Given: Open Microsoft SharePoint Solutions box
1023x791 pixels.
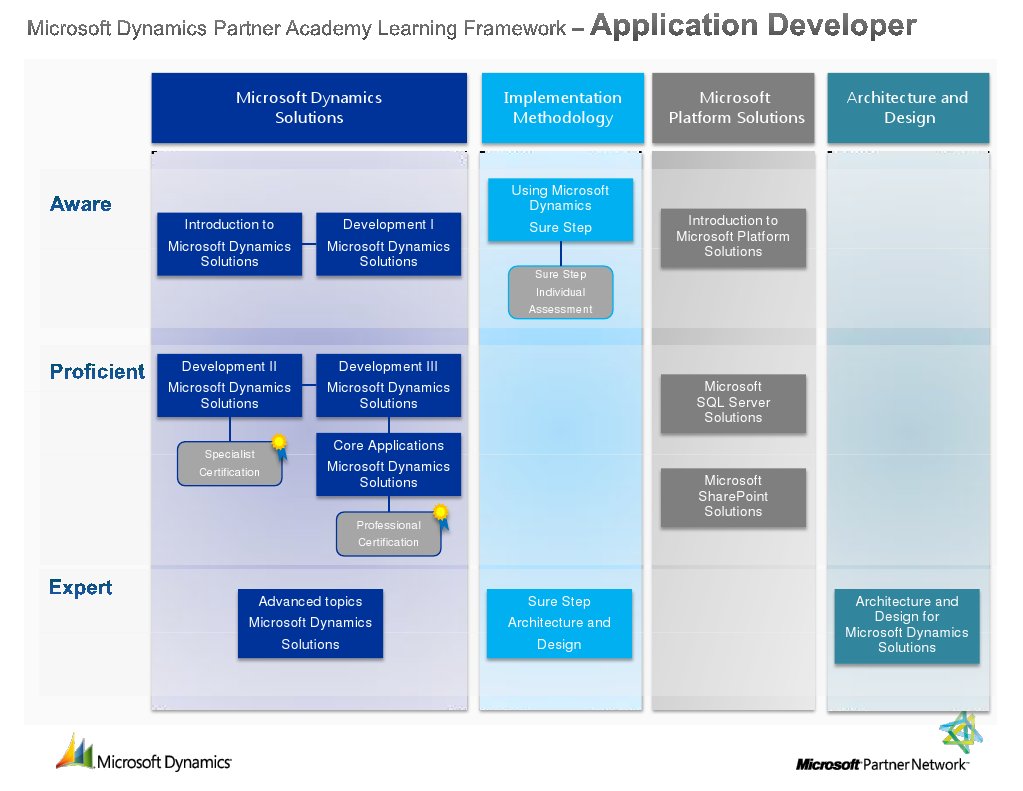Looking at the screenshot, I should coord(733,497).
